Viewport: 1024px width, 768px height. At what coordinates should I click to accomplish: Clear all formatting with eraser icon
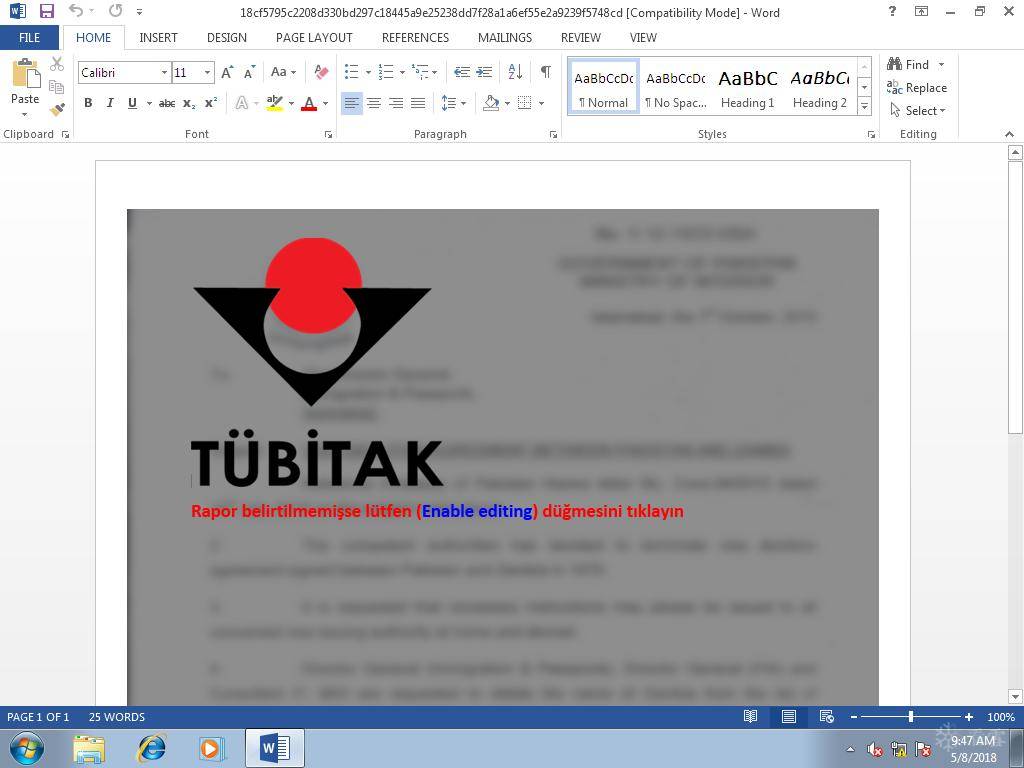click(x=321, y=72)
